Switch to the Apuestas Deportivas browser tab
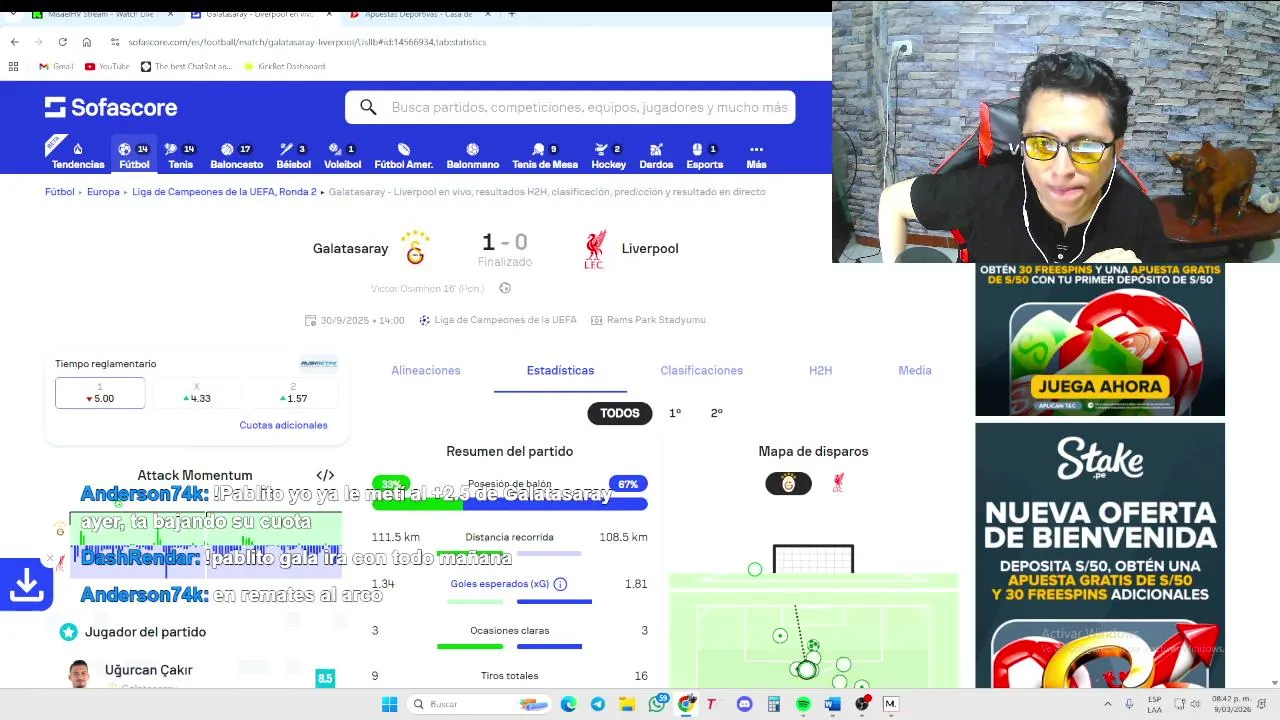The height and width of the screenshot is (720, 1280). click(418, 14)
